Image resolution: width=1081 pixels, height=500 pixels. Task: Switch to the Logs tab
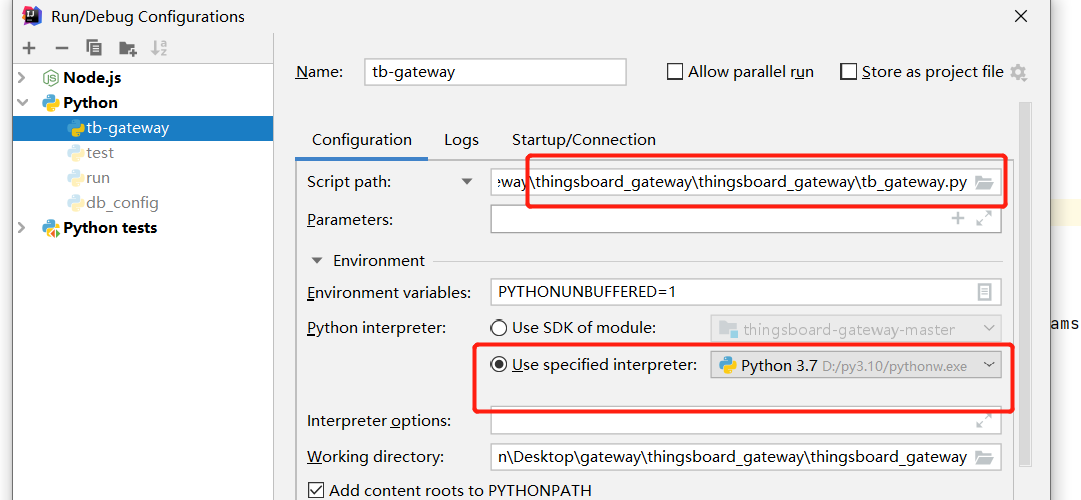pos(462,140)
